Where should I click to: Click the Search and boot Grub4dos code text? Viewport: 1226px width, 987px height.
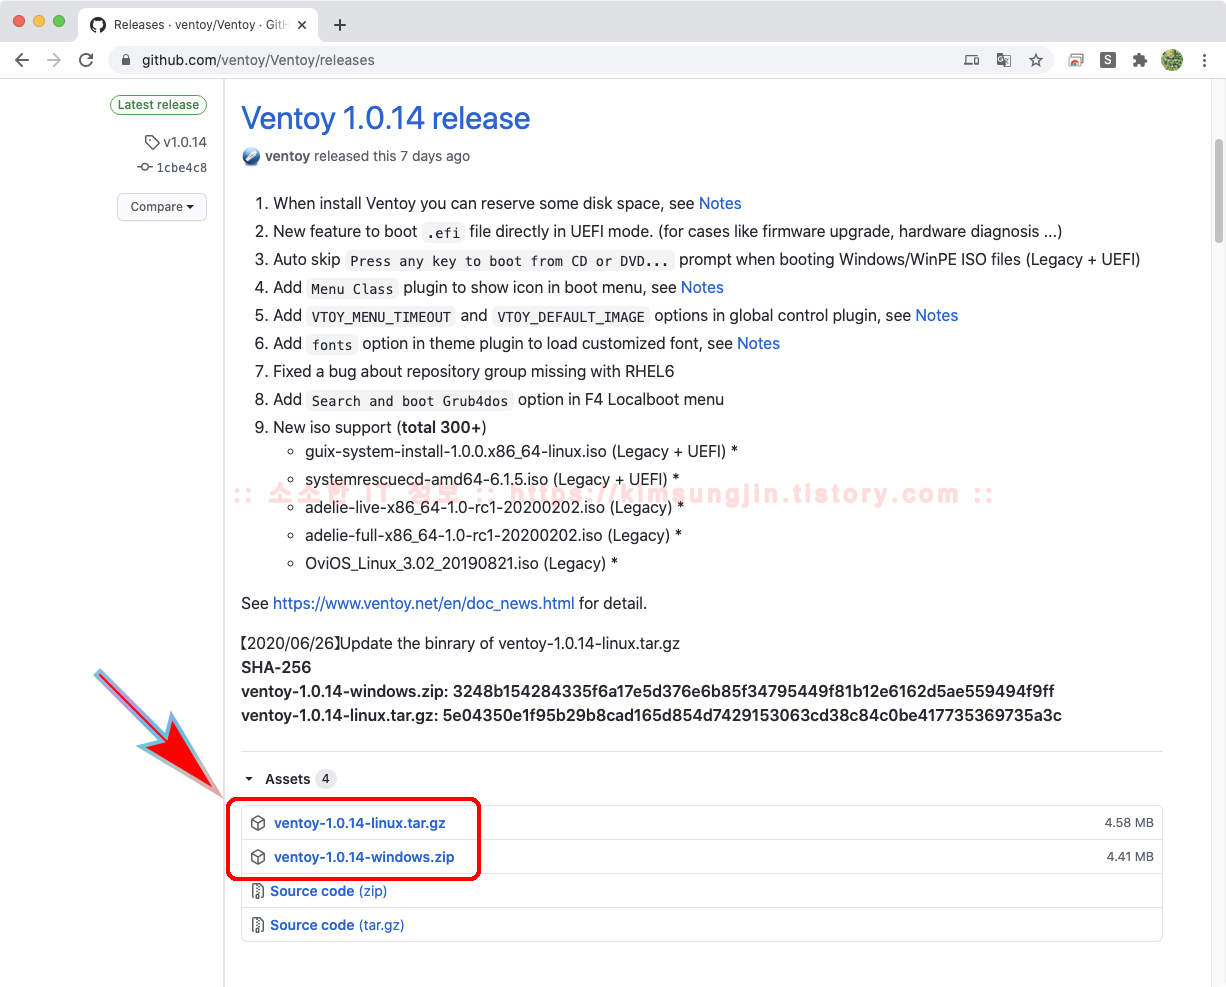coord(410,400)
